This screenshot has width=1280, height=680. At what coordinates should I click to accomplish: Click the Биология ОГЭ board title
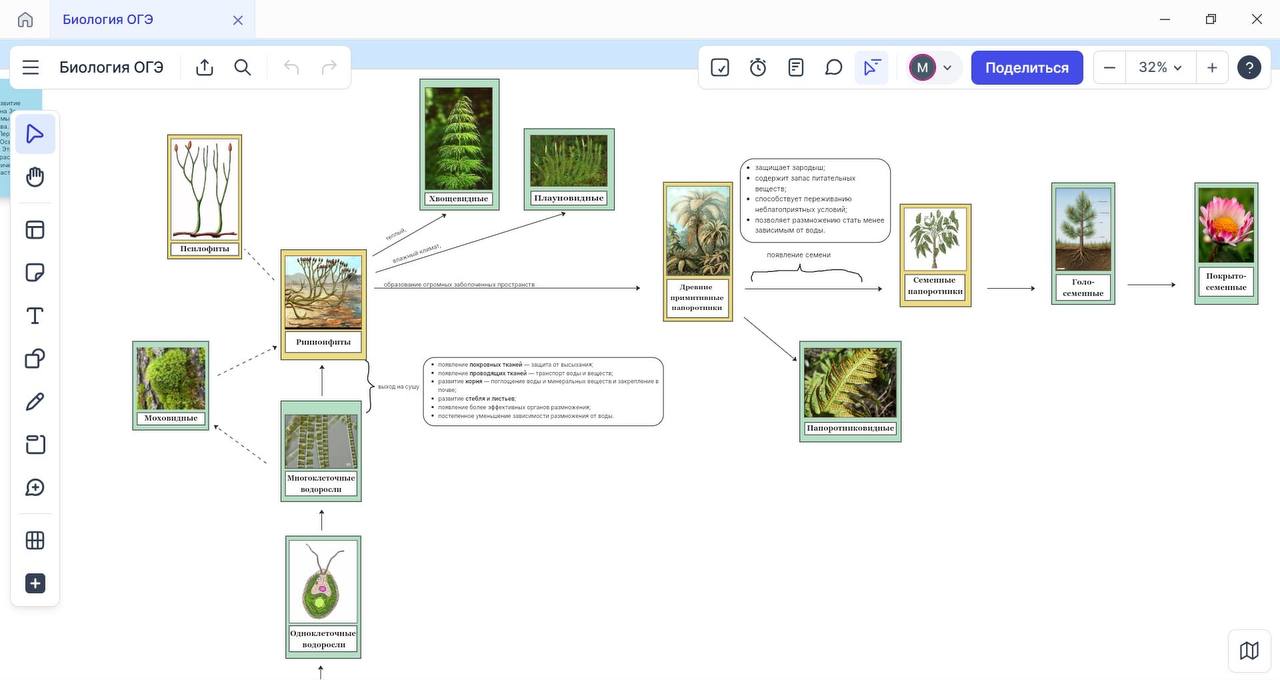[111, 67]
